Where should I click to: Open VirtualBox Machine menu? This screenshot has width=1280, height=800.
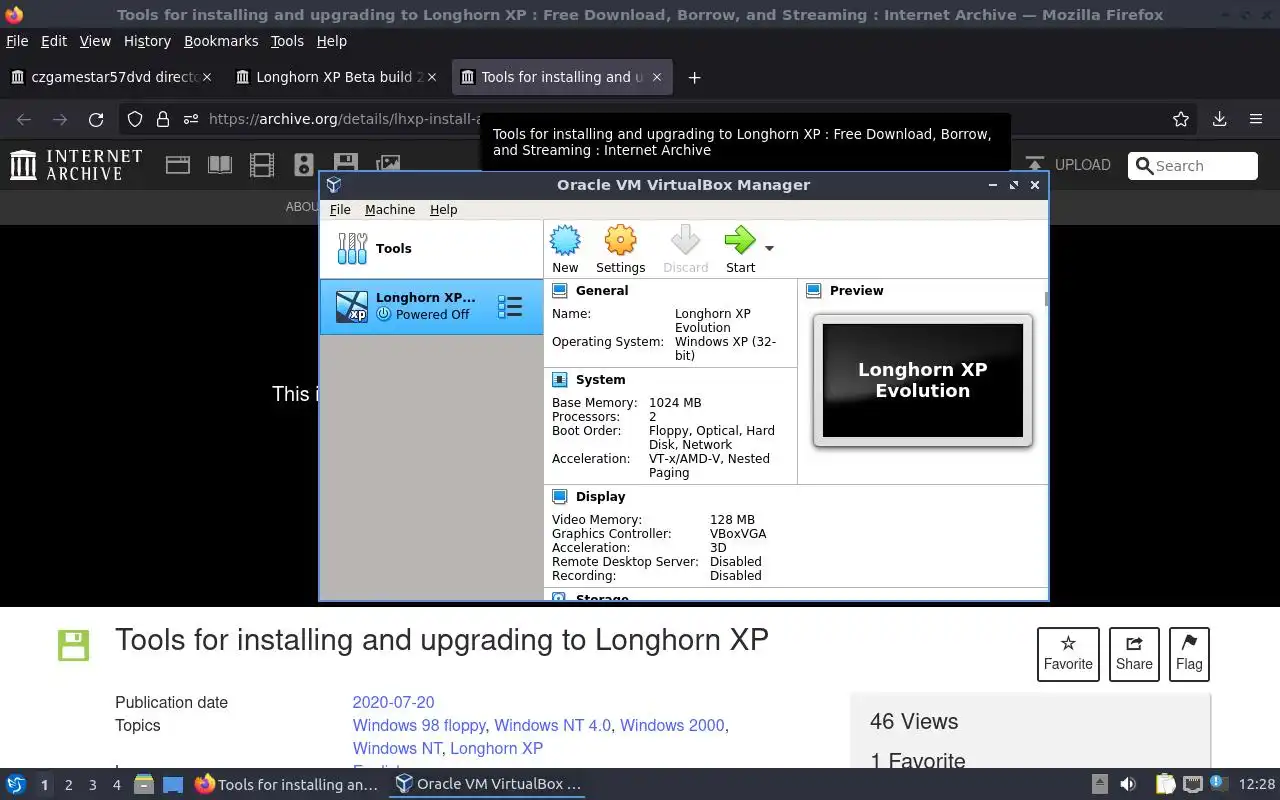390,209
